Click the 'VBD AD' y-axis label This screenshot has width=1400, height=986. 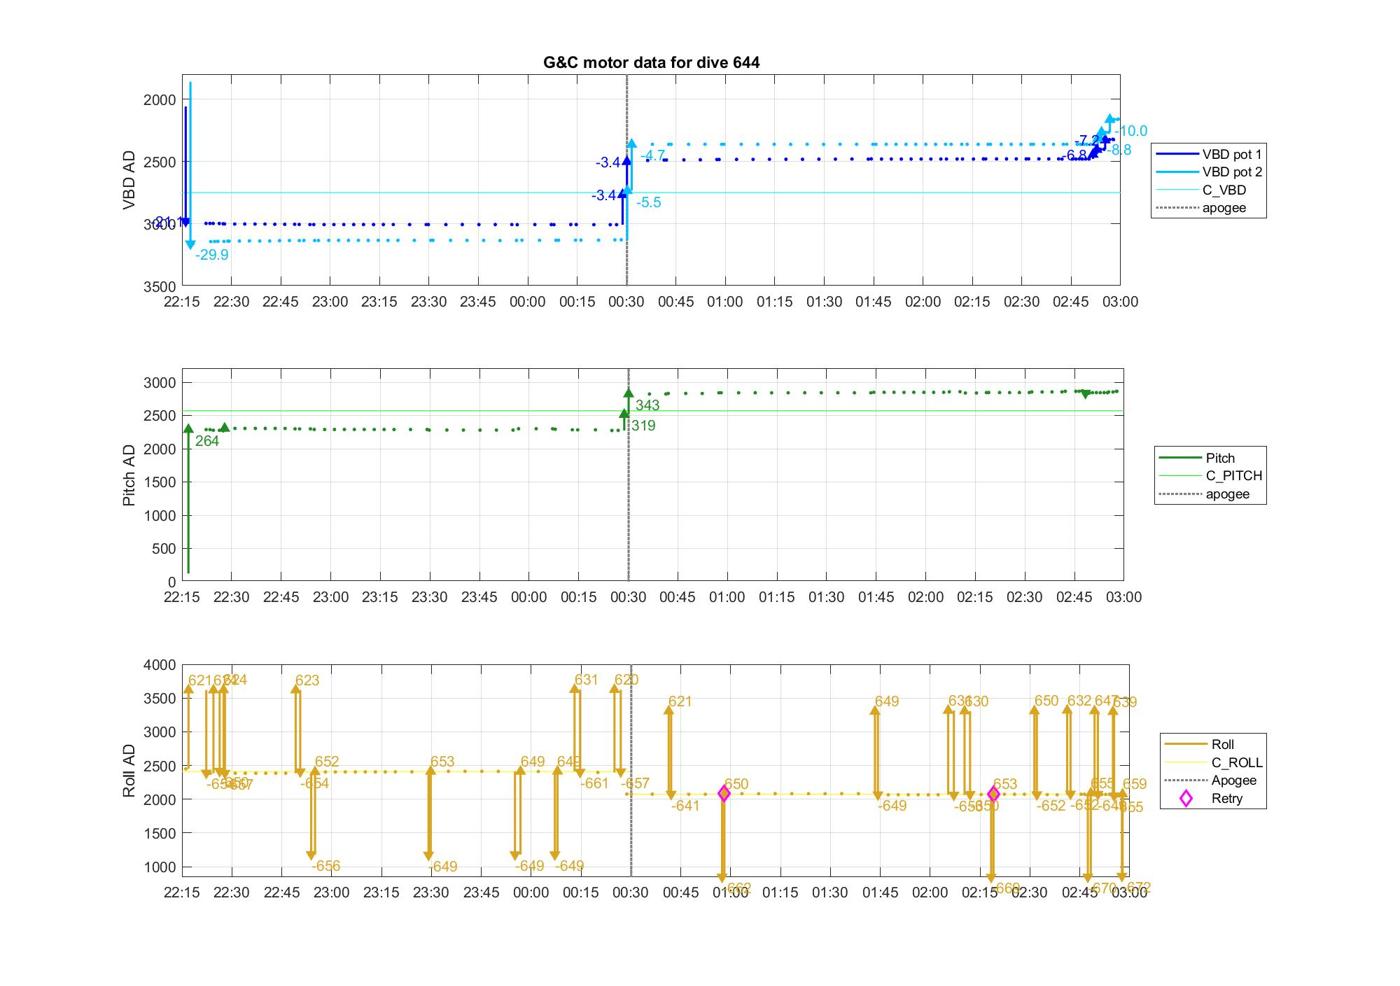tap(129, 180)
